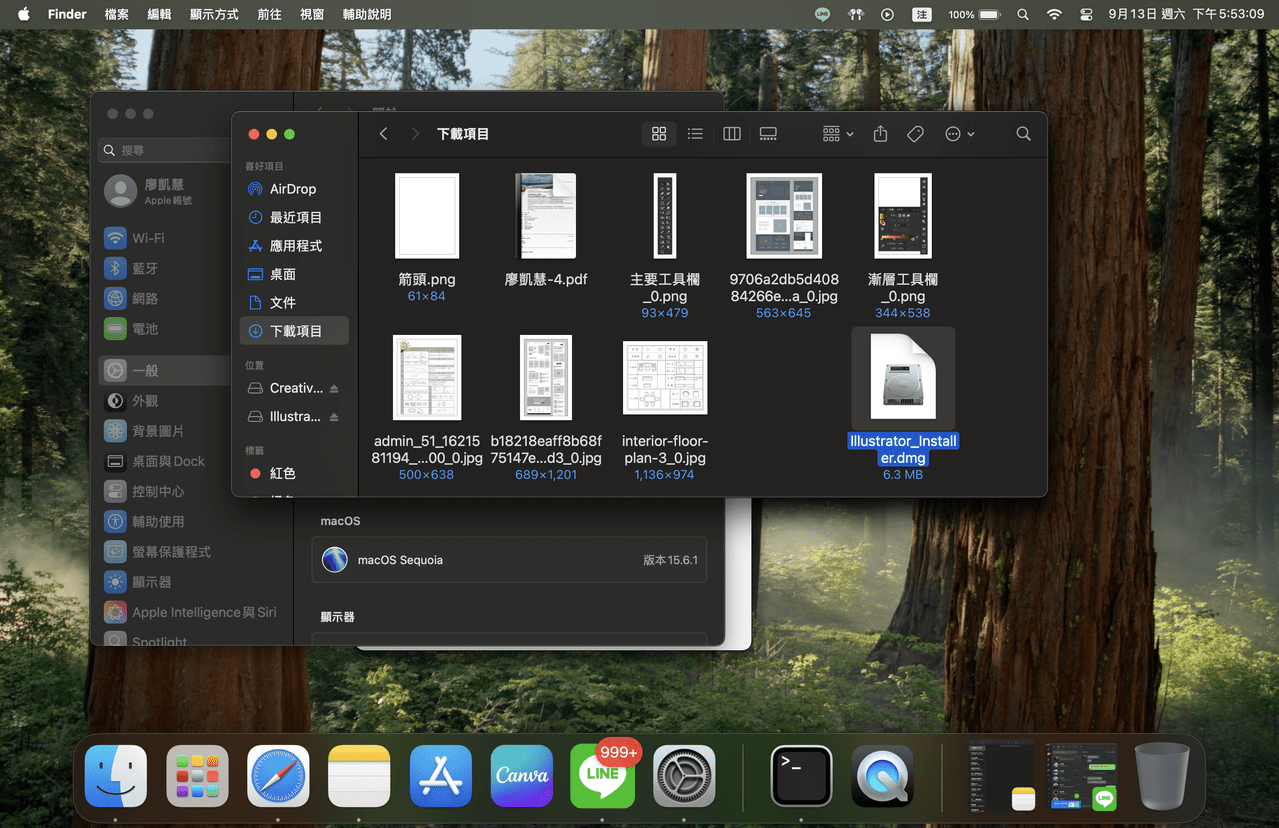The height and width of the screenshot is (828, 1279).
Task: Open the 輔助說明 menu in menu bar
Action: 367,15
